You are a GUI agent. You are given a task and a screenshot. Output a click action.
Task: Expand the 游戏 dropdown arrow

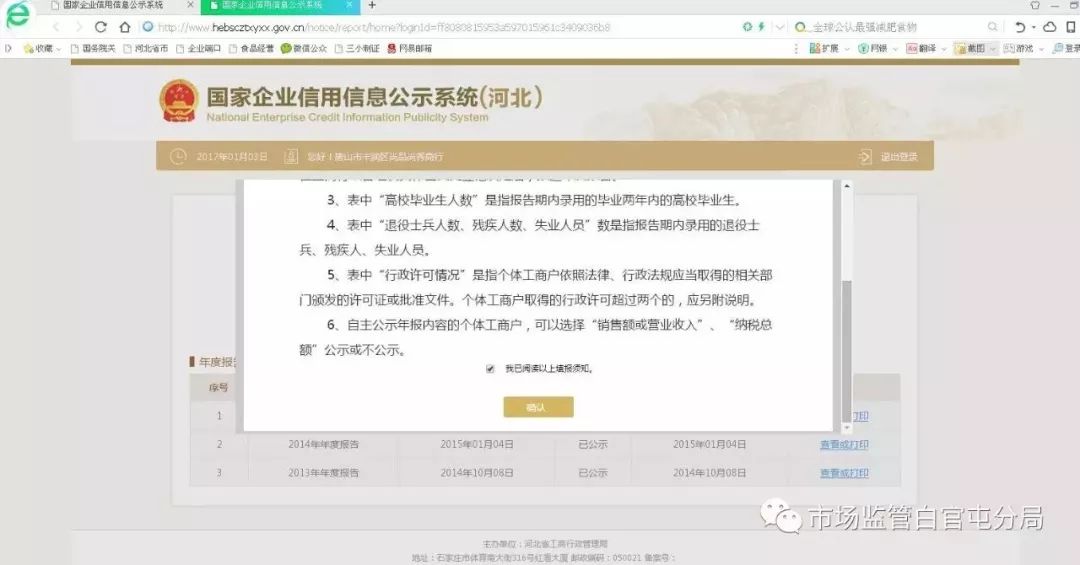coord(1041,49)
